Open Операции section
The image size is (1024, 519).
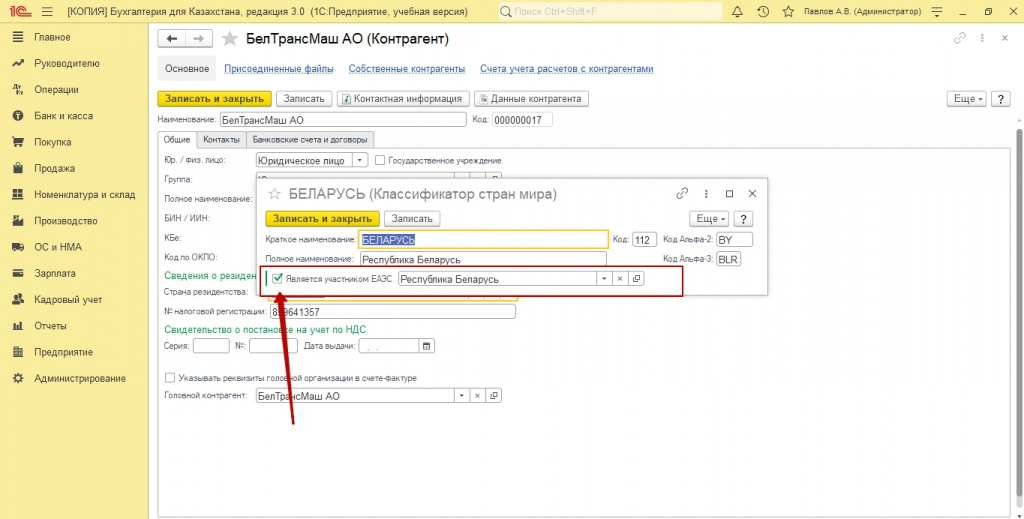click(x=56, y=89)
